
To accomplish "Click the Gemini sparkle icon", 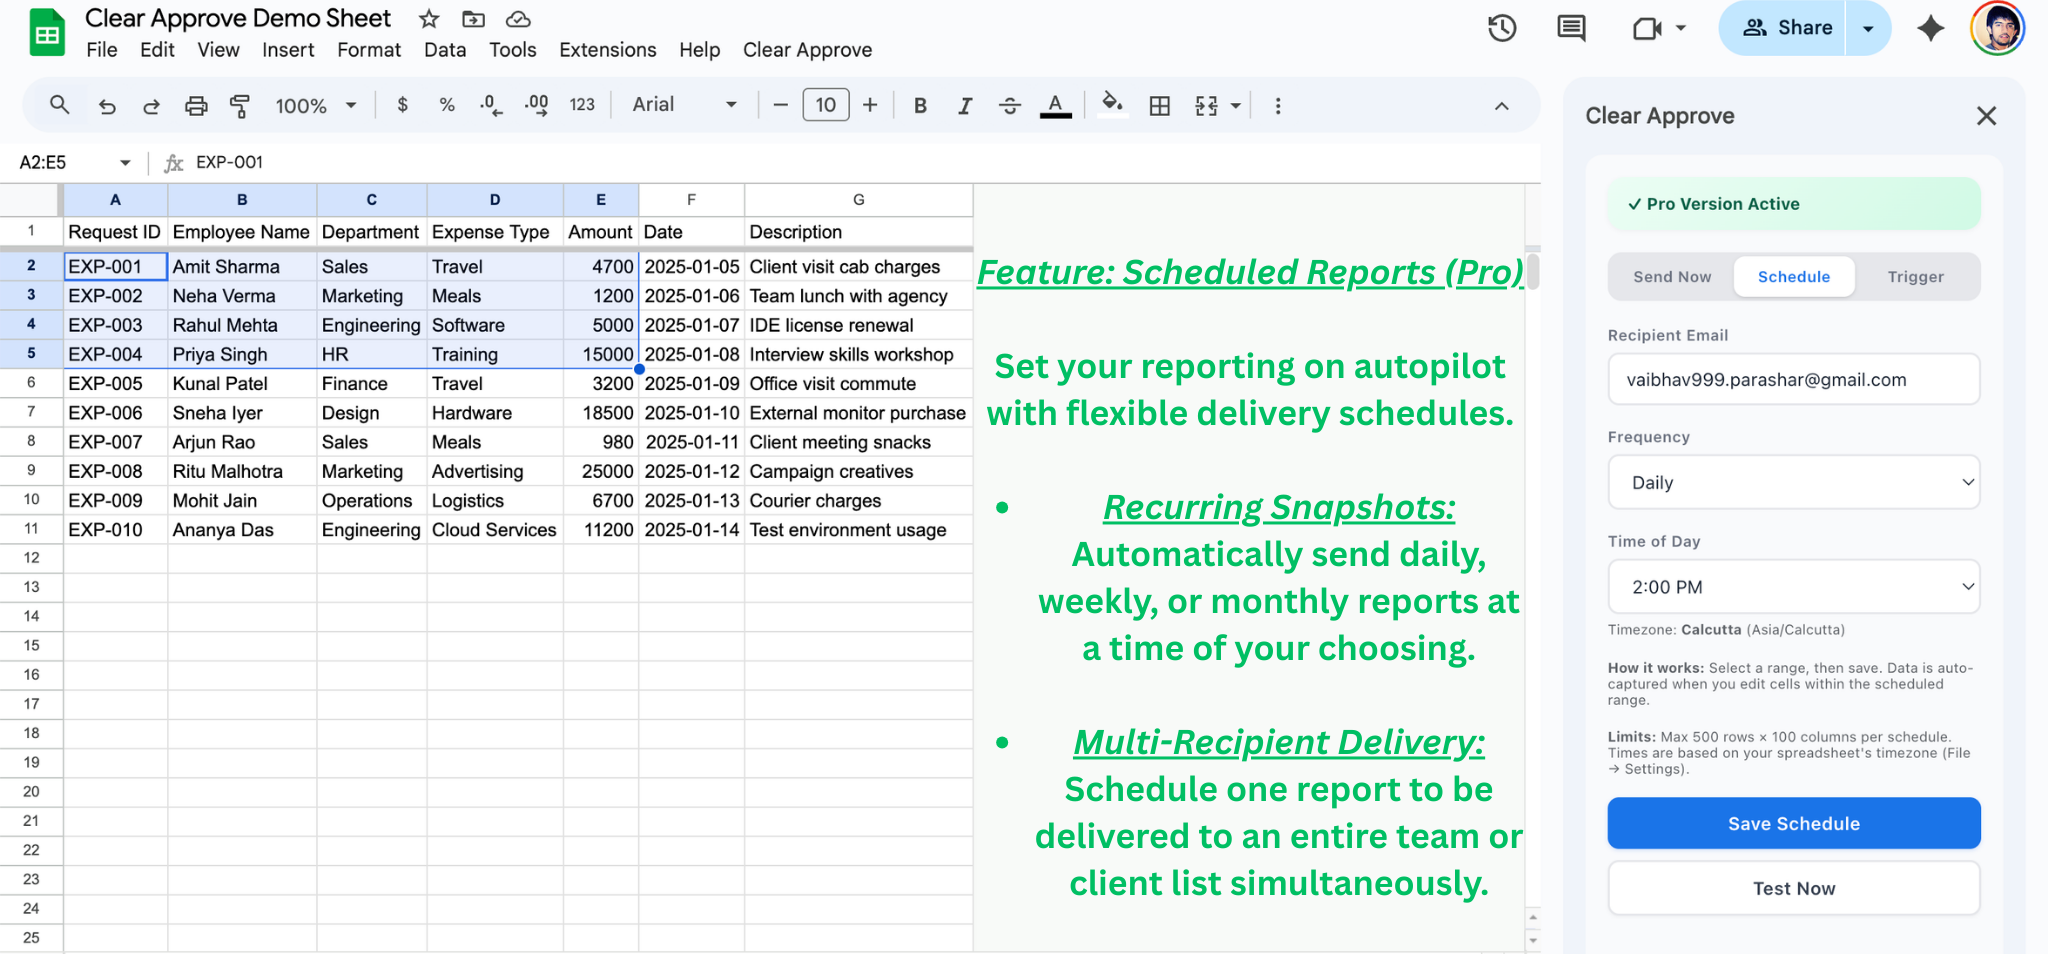I will click(1930, 29).
